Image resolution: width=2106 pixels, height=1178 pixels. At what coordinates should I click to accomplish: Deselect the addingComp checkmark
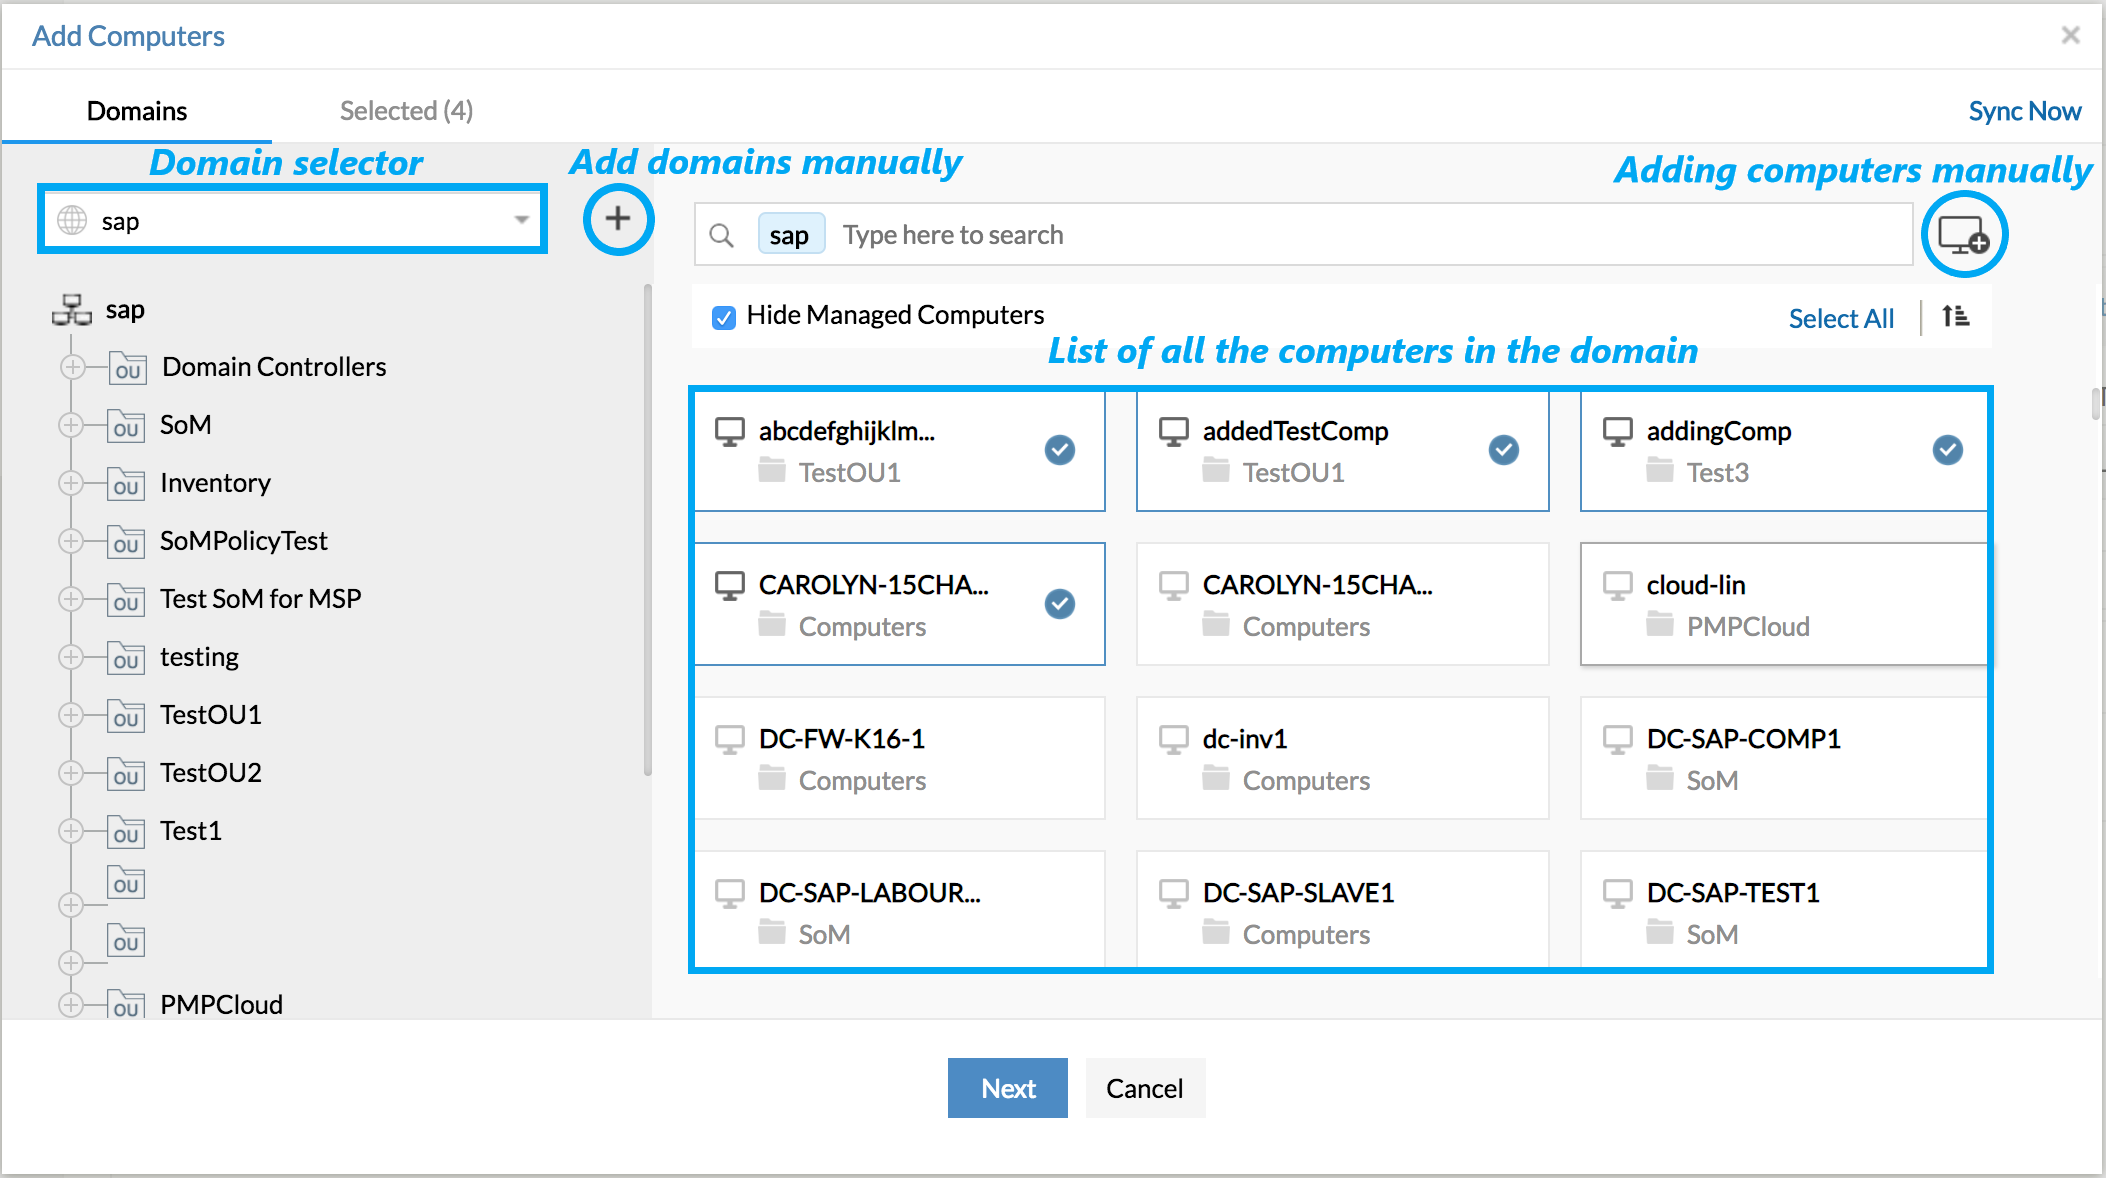1947,450
